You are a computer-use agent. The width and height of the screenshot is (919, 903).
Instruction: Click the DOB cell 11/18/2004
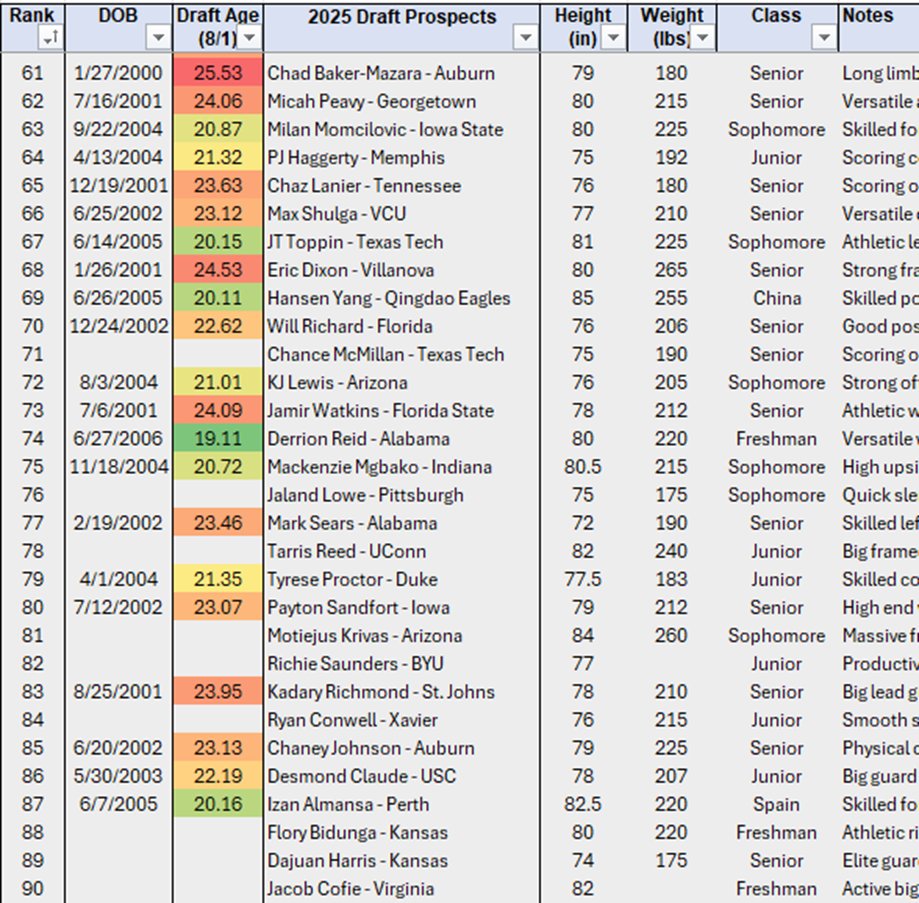point(118,467)
